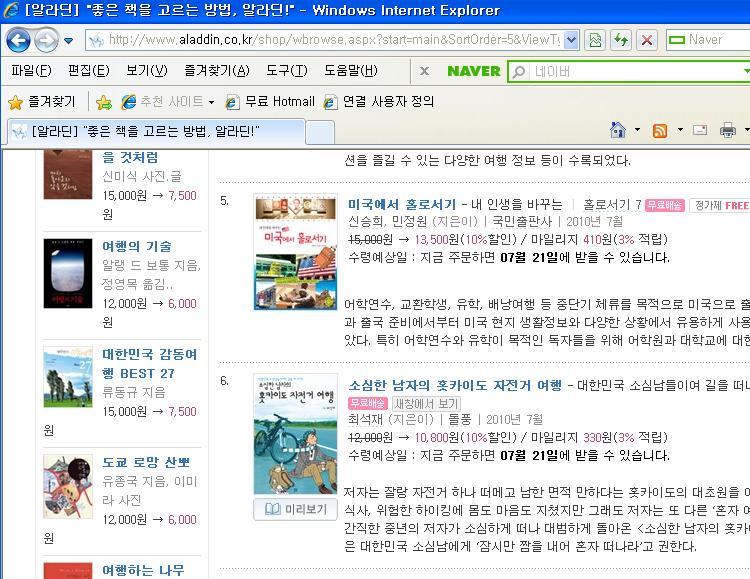
Task: Expand the RSS feeds dropdown arrow
Action: (x=680, y=130)
